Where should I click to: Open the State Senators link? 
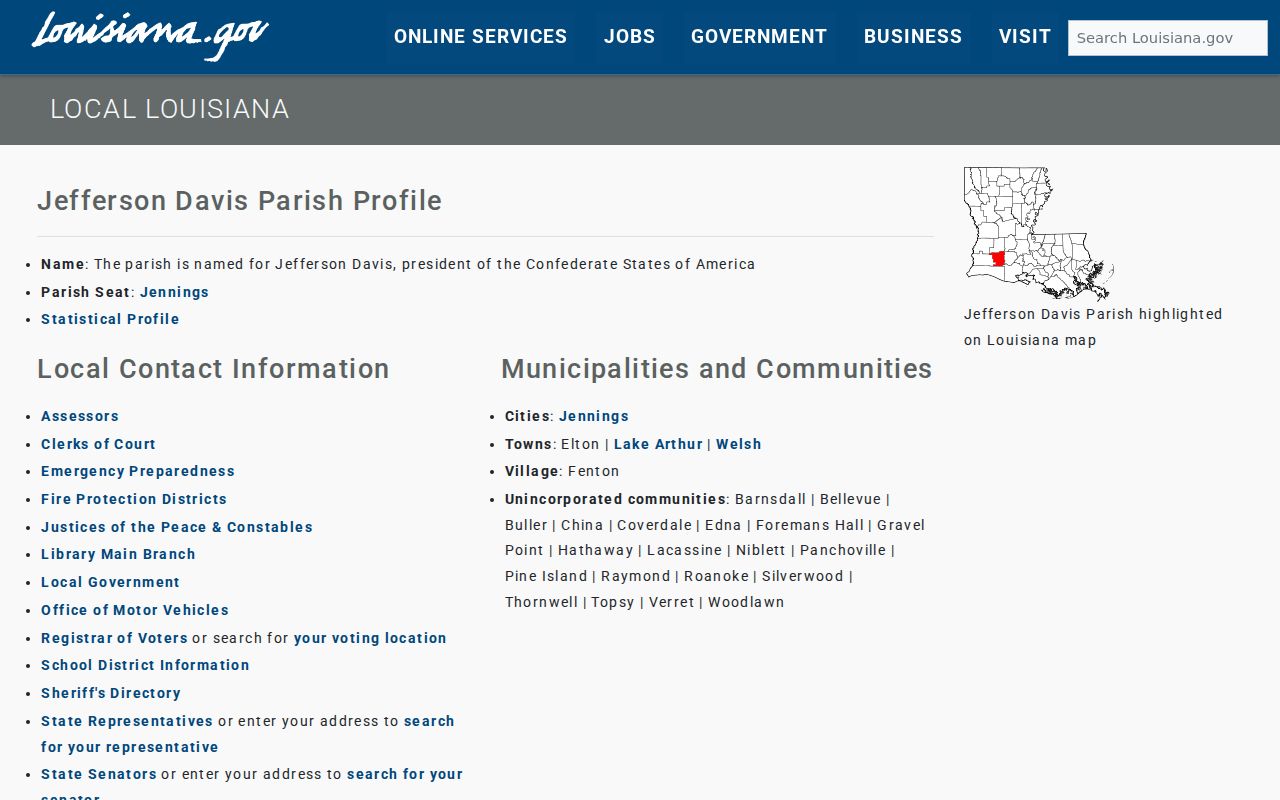(x=99, y=774)
